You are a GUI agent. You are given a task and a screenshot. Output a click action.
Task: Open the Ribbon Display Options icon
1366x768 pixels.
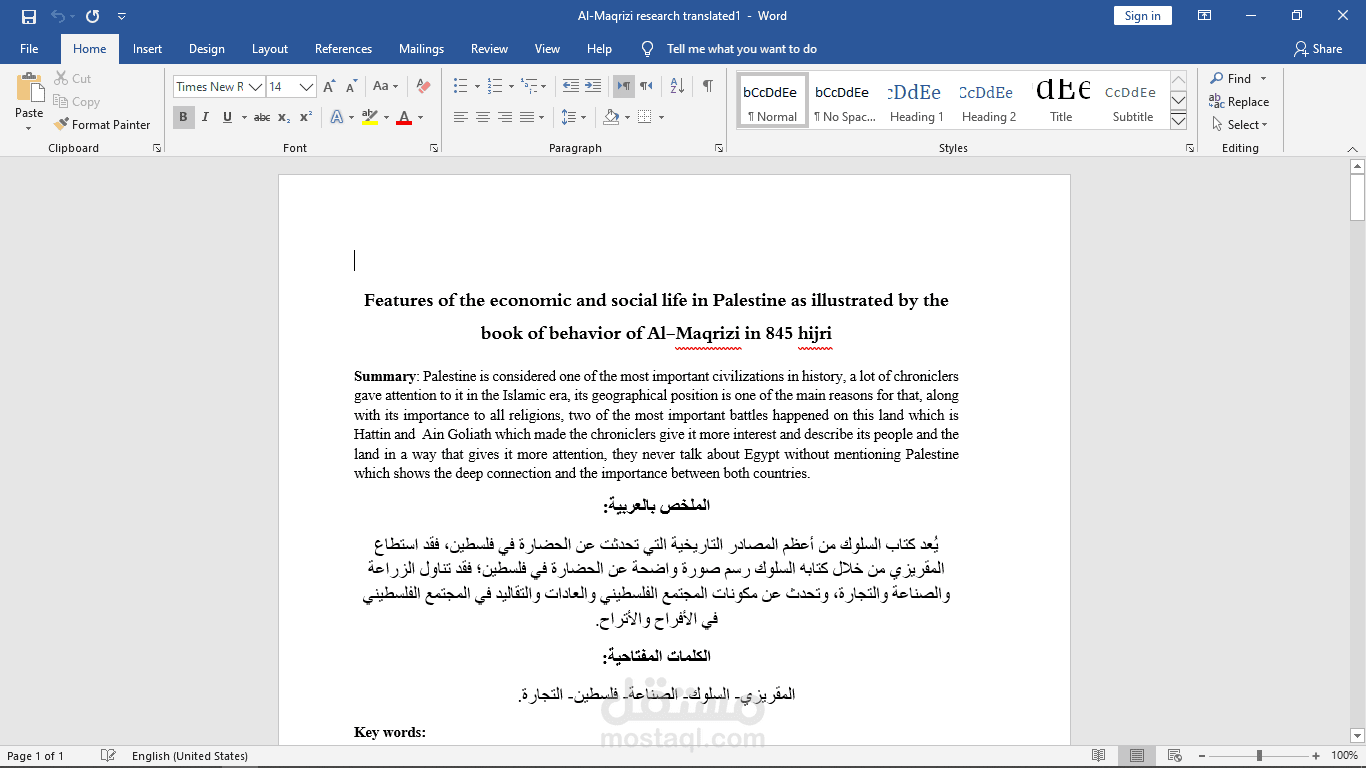[1205, 16]
